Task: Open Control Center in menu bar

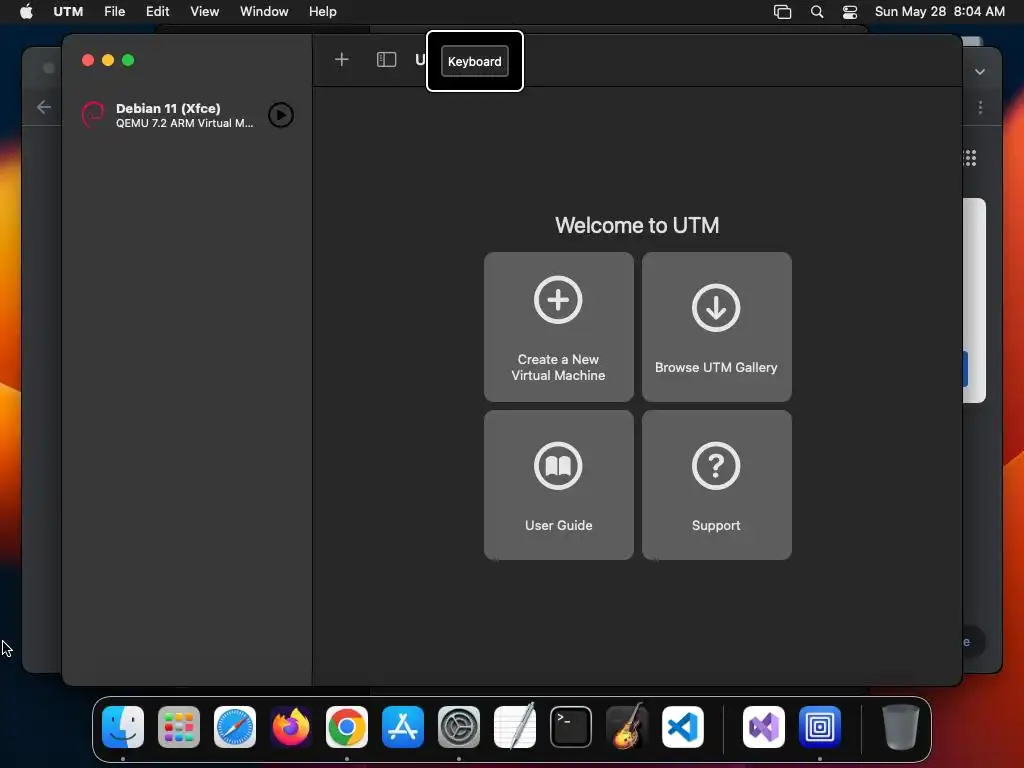Action: [x=850, y=12]
